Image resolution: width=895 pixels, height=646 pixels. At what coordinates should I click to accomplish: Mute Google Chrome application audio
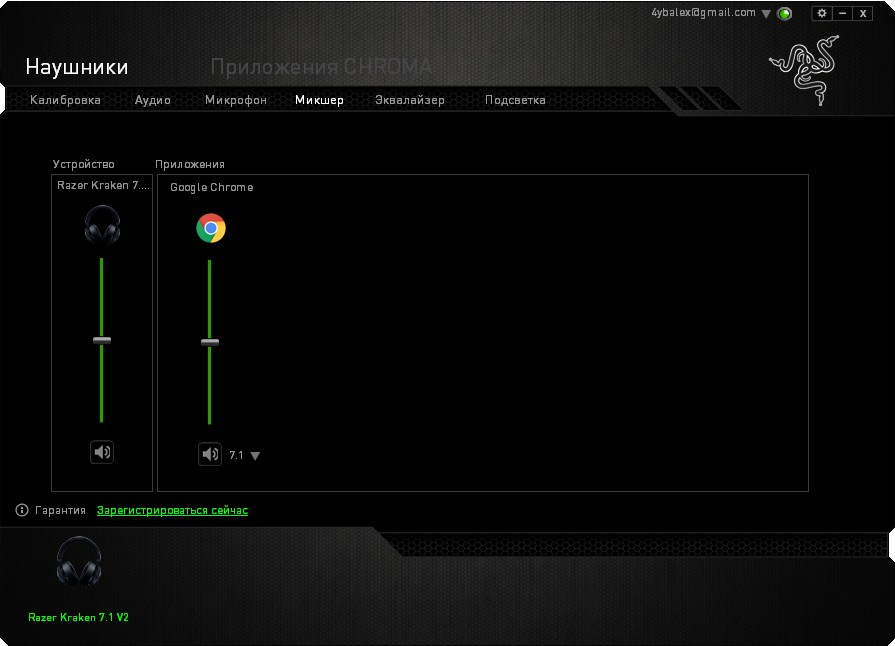tap(210, 454)
